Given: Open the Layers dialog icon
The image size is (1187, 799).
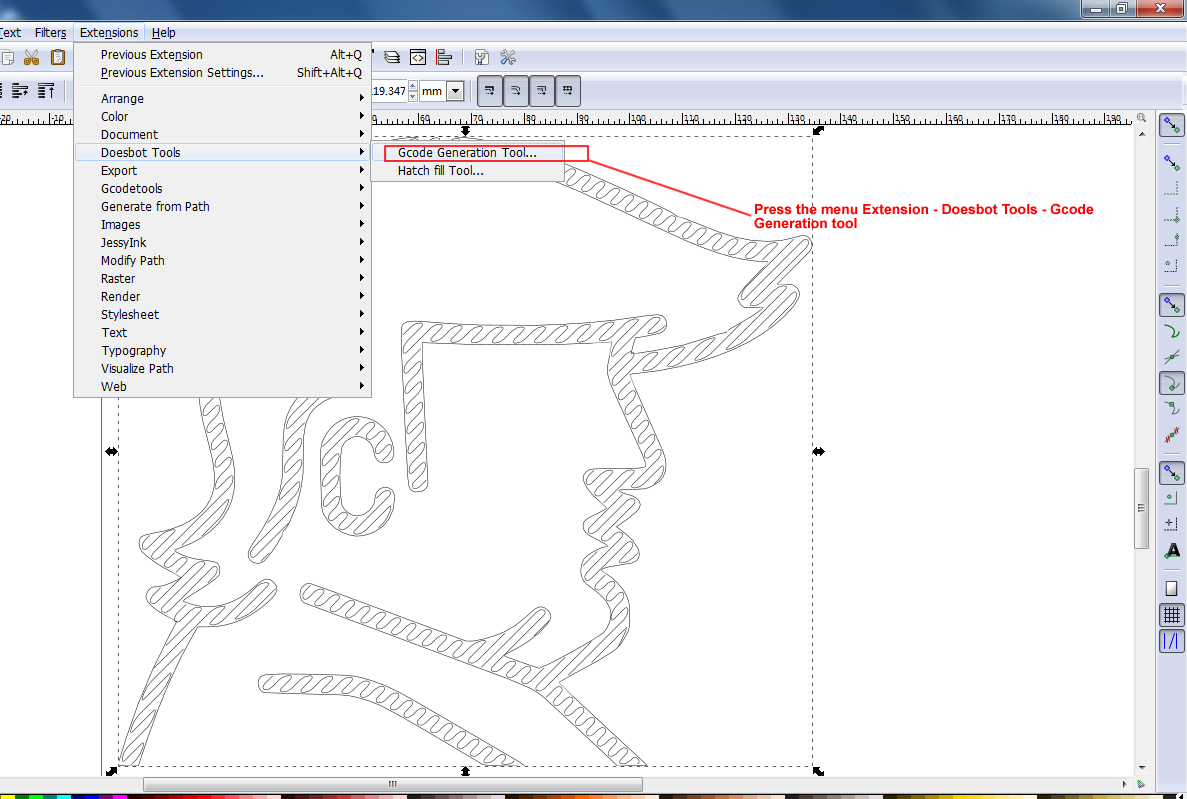Looking at the screenshot, I should coord(392,58).
